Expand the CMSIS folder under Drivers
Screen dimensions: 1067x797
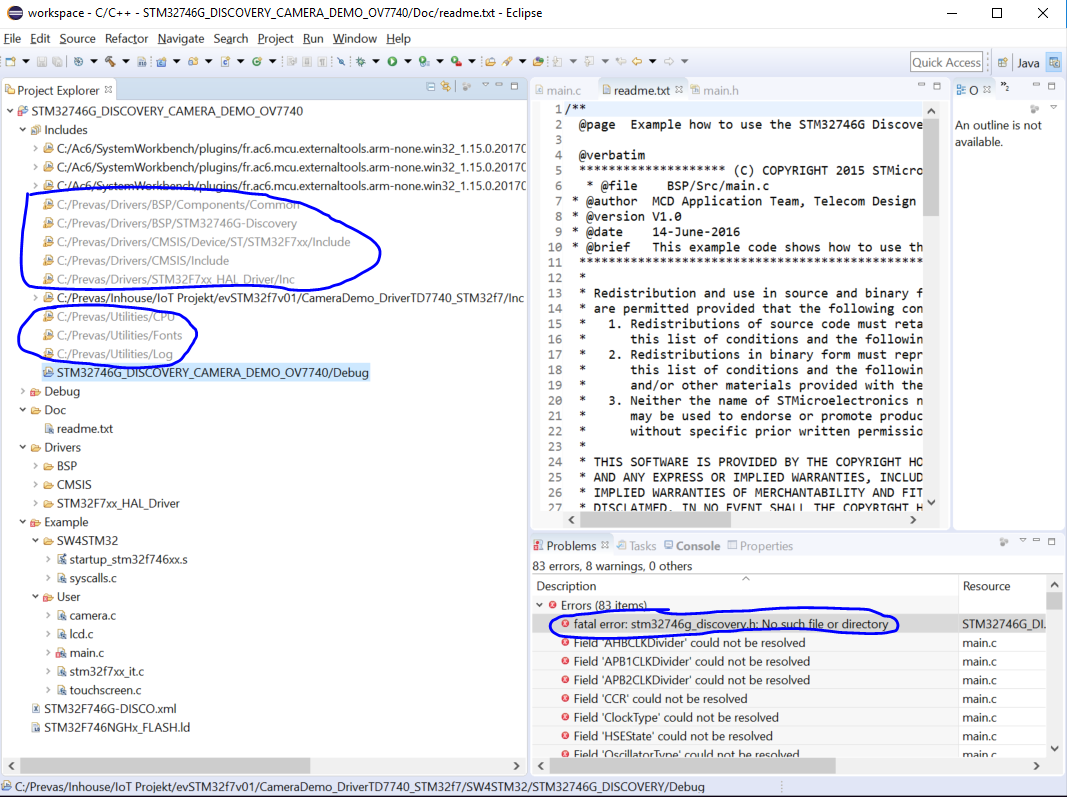click(x=36, y=485)
